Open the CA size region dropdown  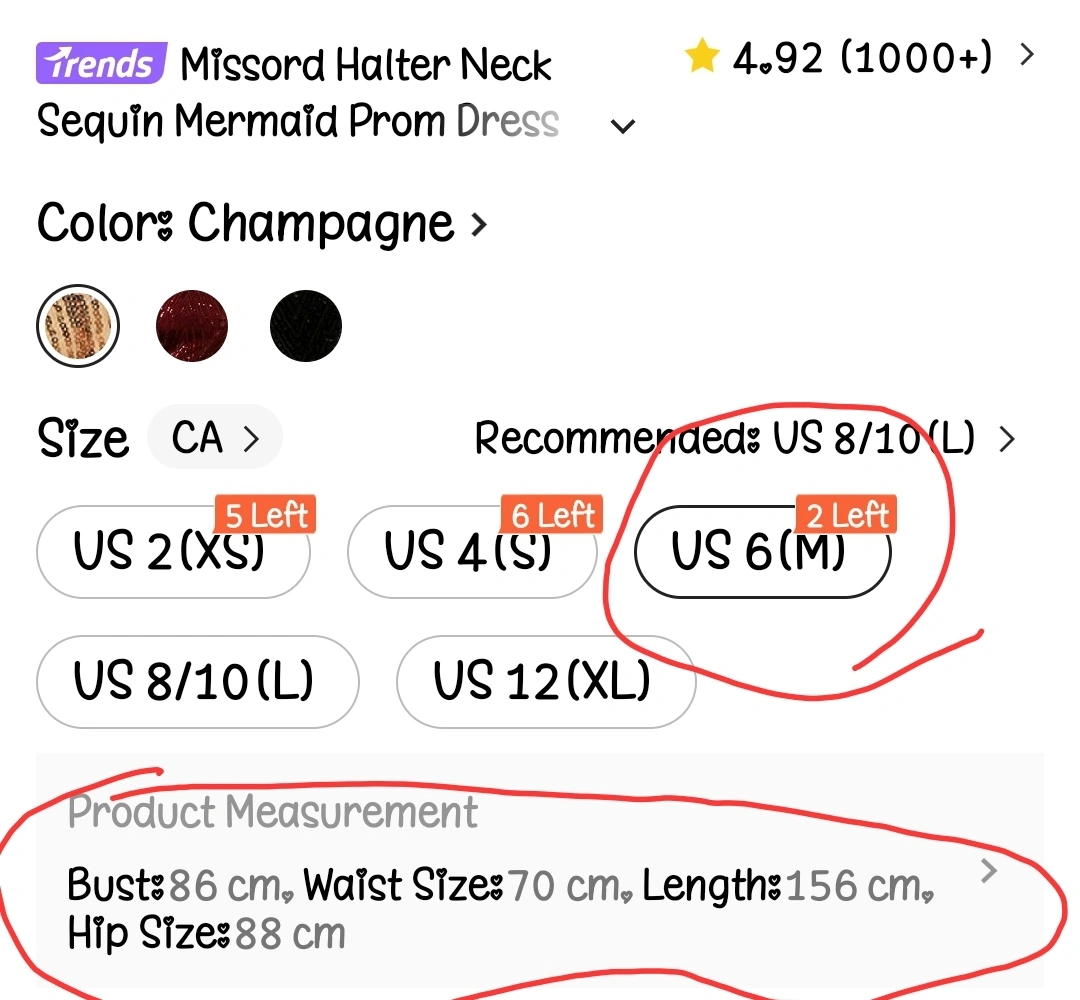tap(215, 437)
